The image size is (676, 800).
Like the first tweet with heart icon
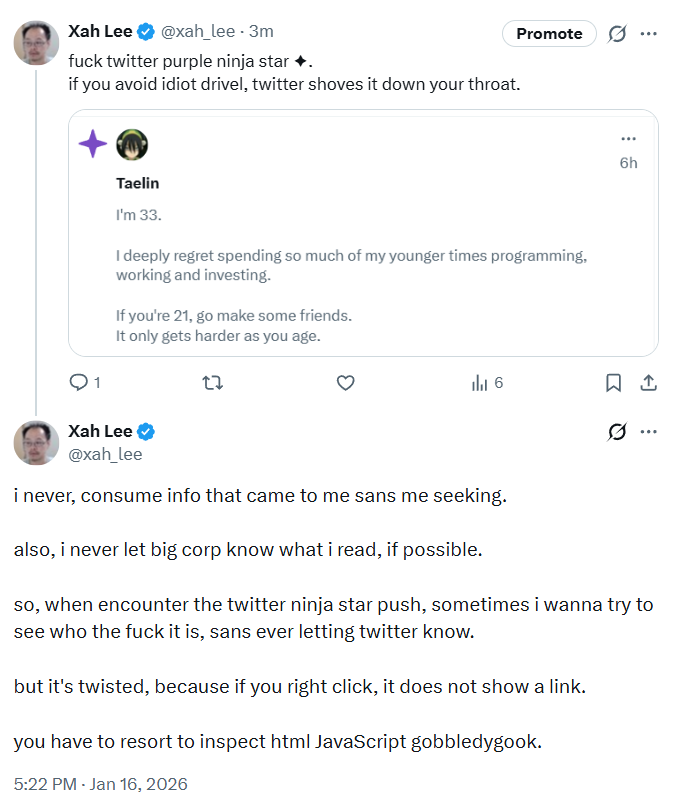click(346, 382)
